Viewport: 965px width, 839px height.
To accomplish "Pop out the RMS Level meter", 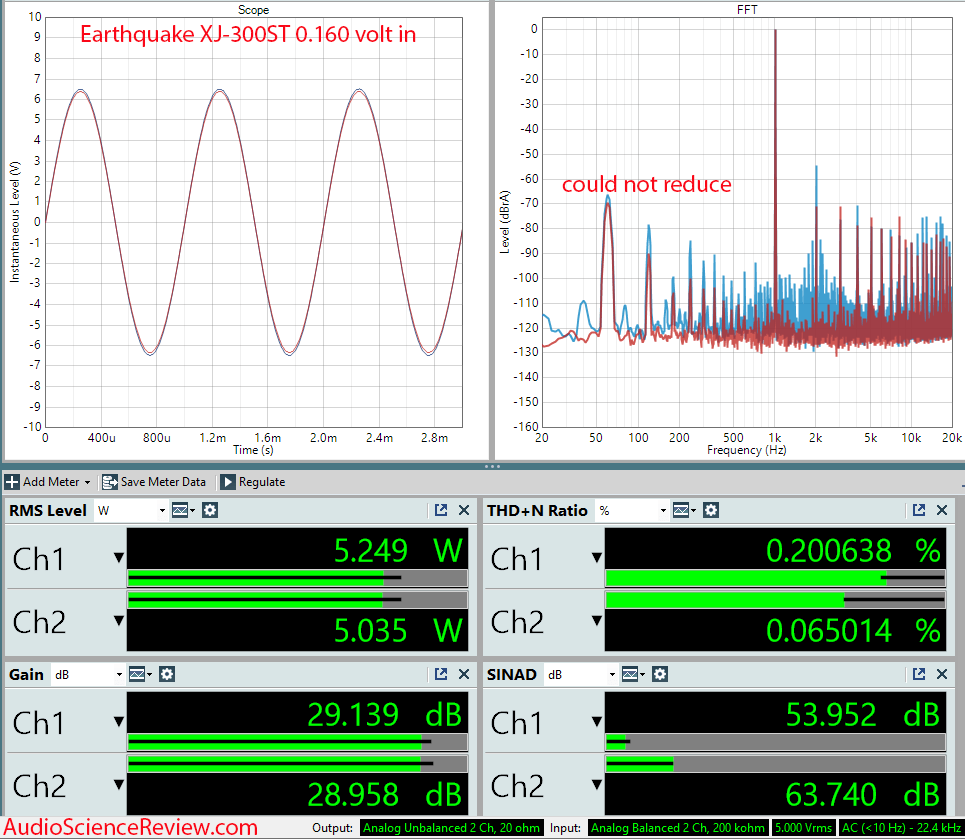I will pyautogui.click(x=441, y=510).
